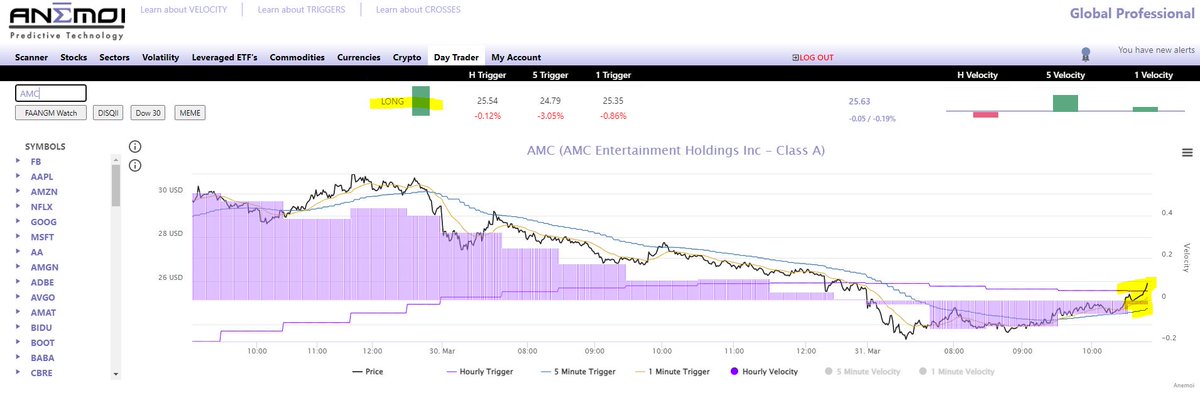Click the H Trigger value 25.54

487,101
